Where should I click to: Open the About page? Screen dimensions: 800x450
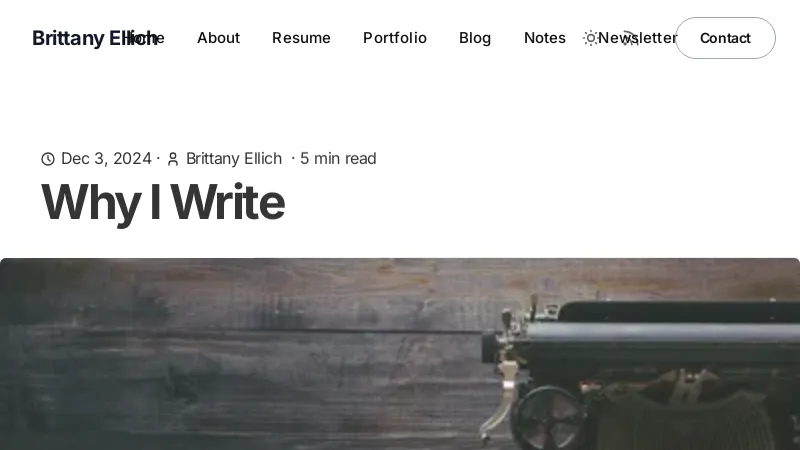point(218,38)
